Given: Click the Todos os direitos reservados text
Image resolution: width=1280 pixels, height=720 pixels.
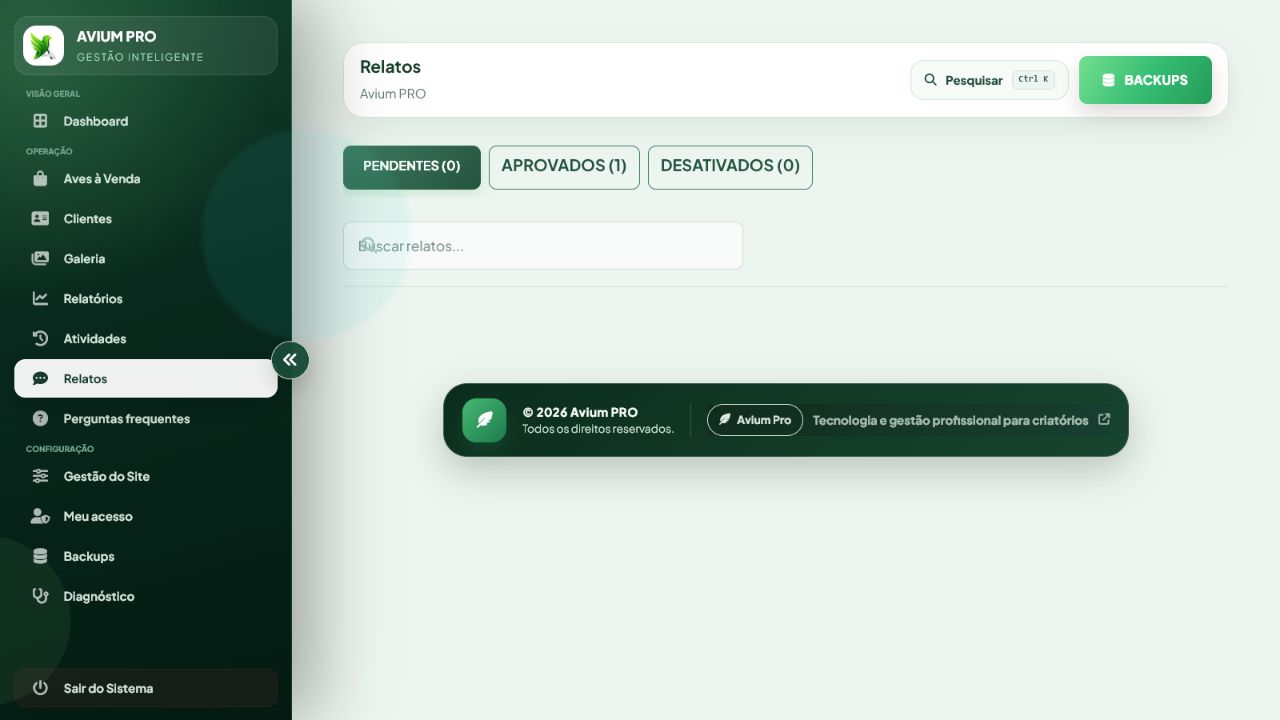Looking at the screenshot, I should [x=598, y=429].
